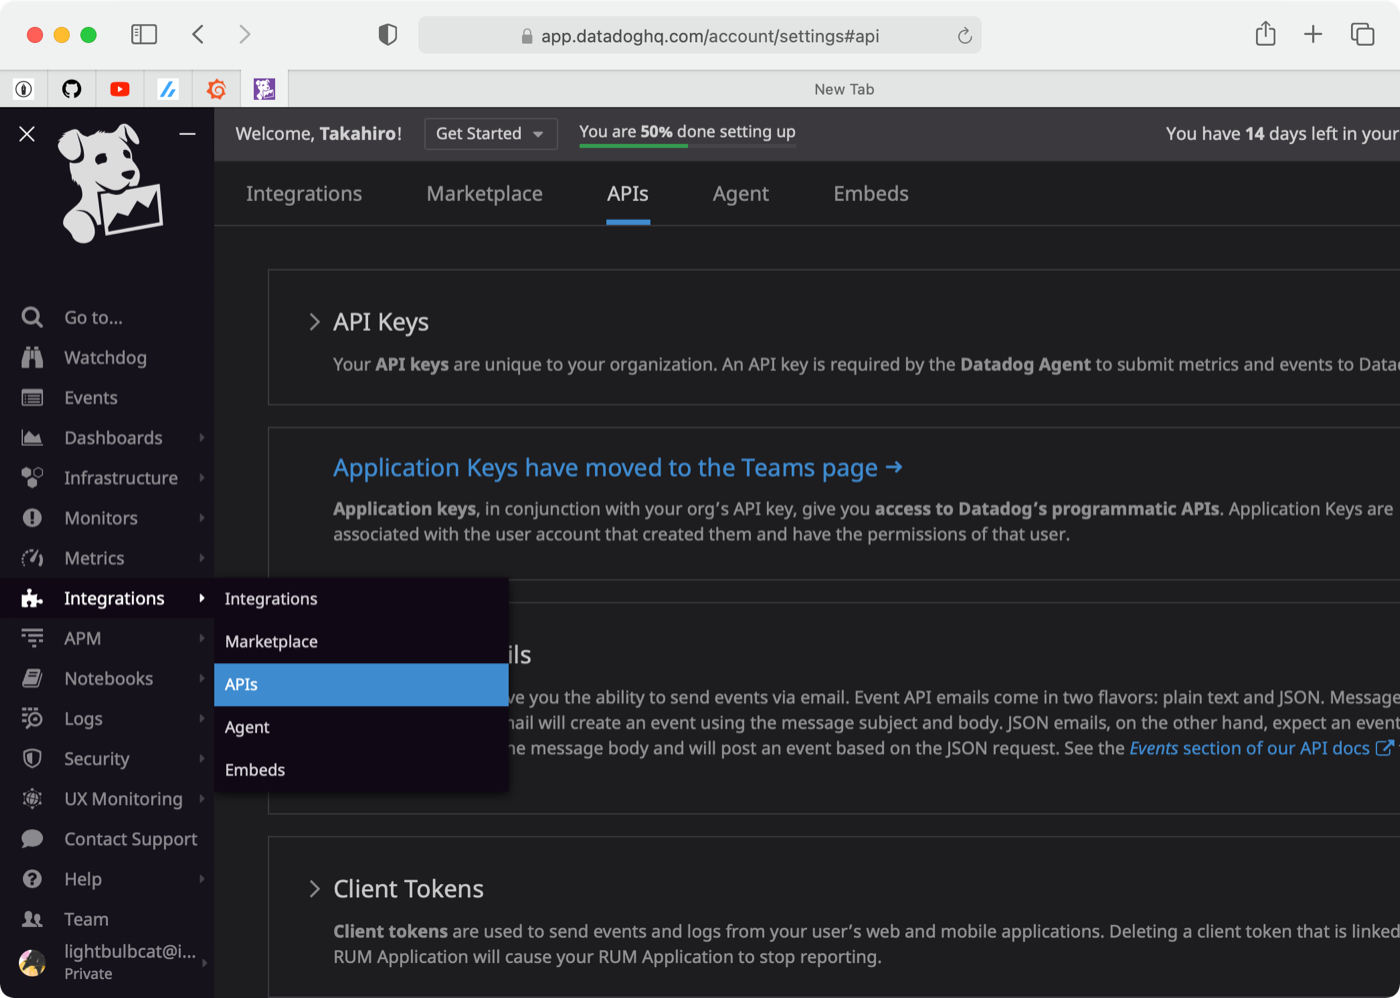The image size is (1400, 998).
Task: Show Safari tab overview
Action: coord(1362,35)
